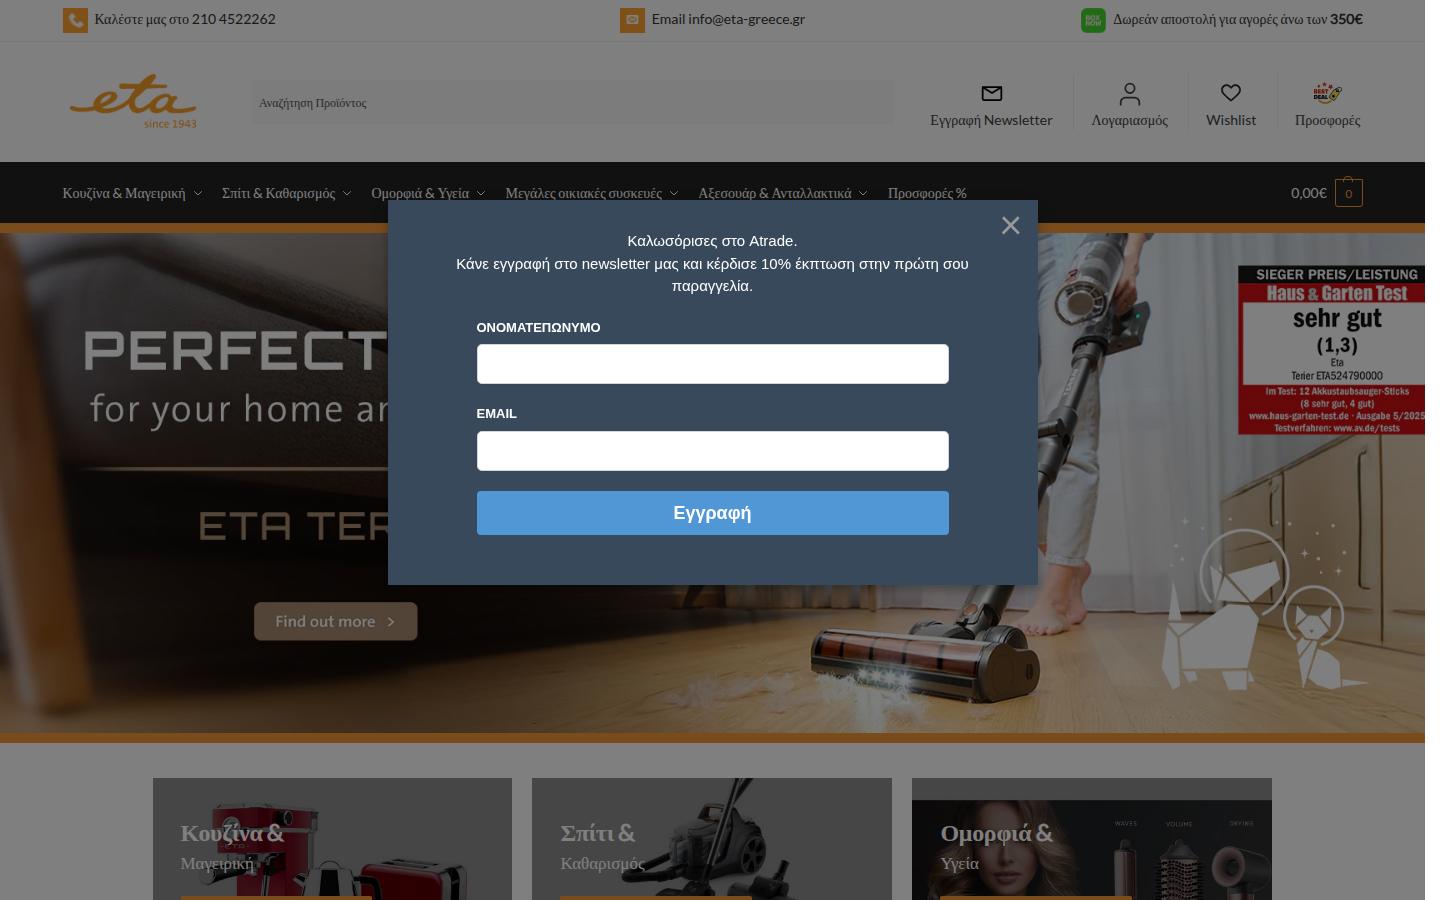Open the Σπίτι & Καθαρισμός category card
The width and height of the screenshot is (1440, 900).
(x=712, y=839)
